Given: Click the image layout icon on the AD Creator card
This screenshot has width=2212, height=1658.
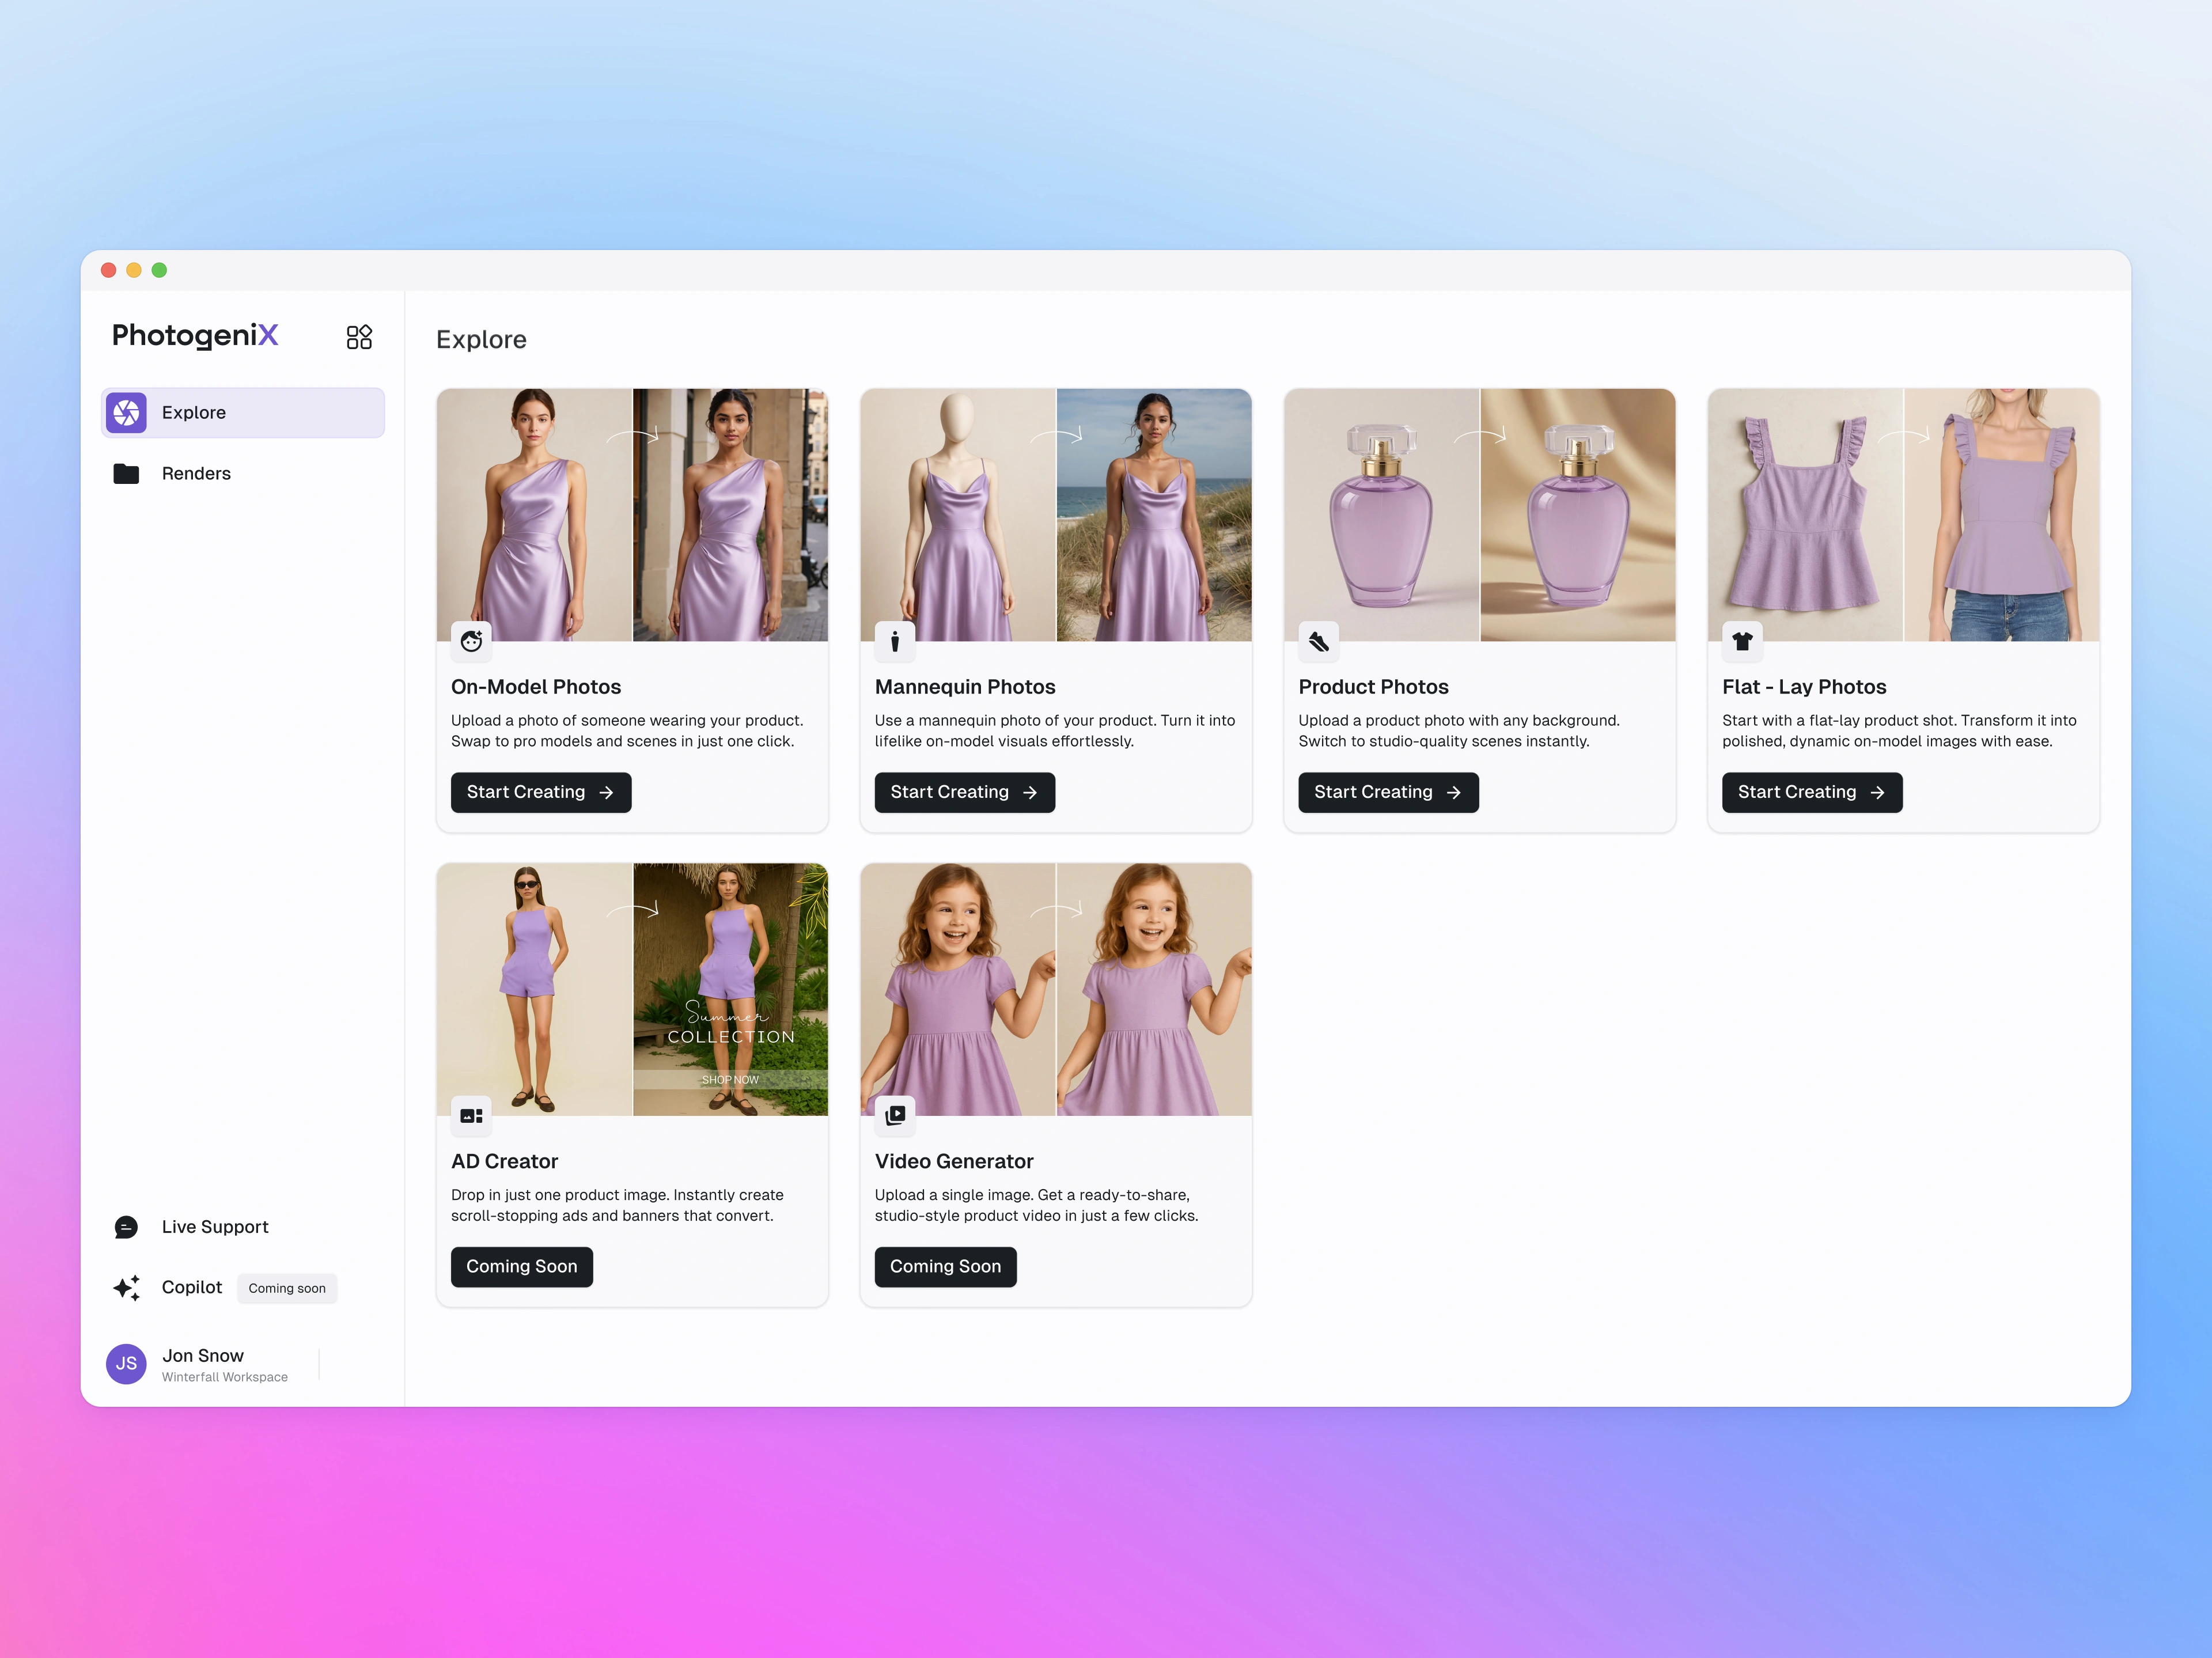Looking at the screenshot, I should (x=471, y=1115).
